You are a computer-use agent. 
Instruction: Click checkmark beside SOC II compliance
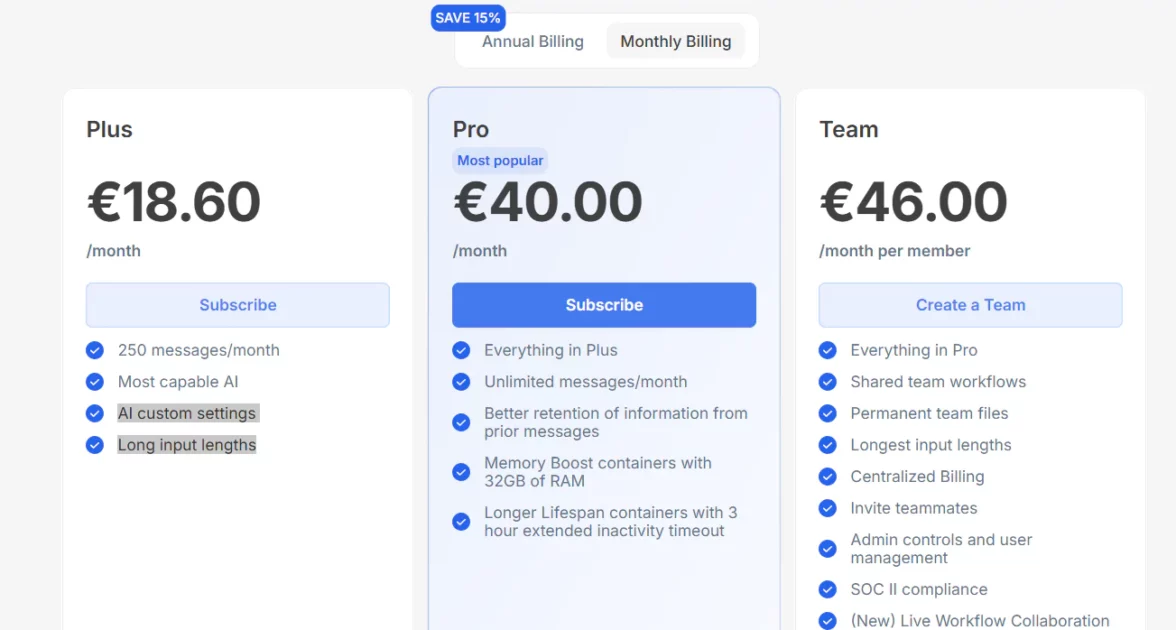click(828, 590)
